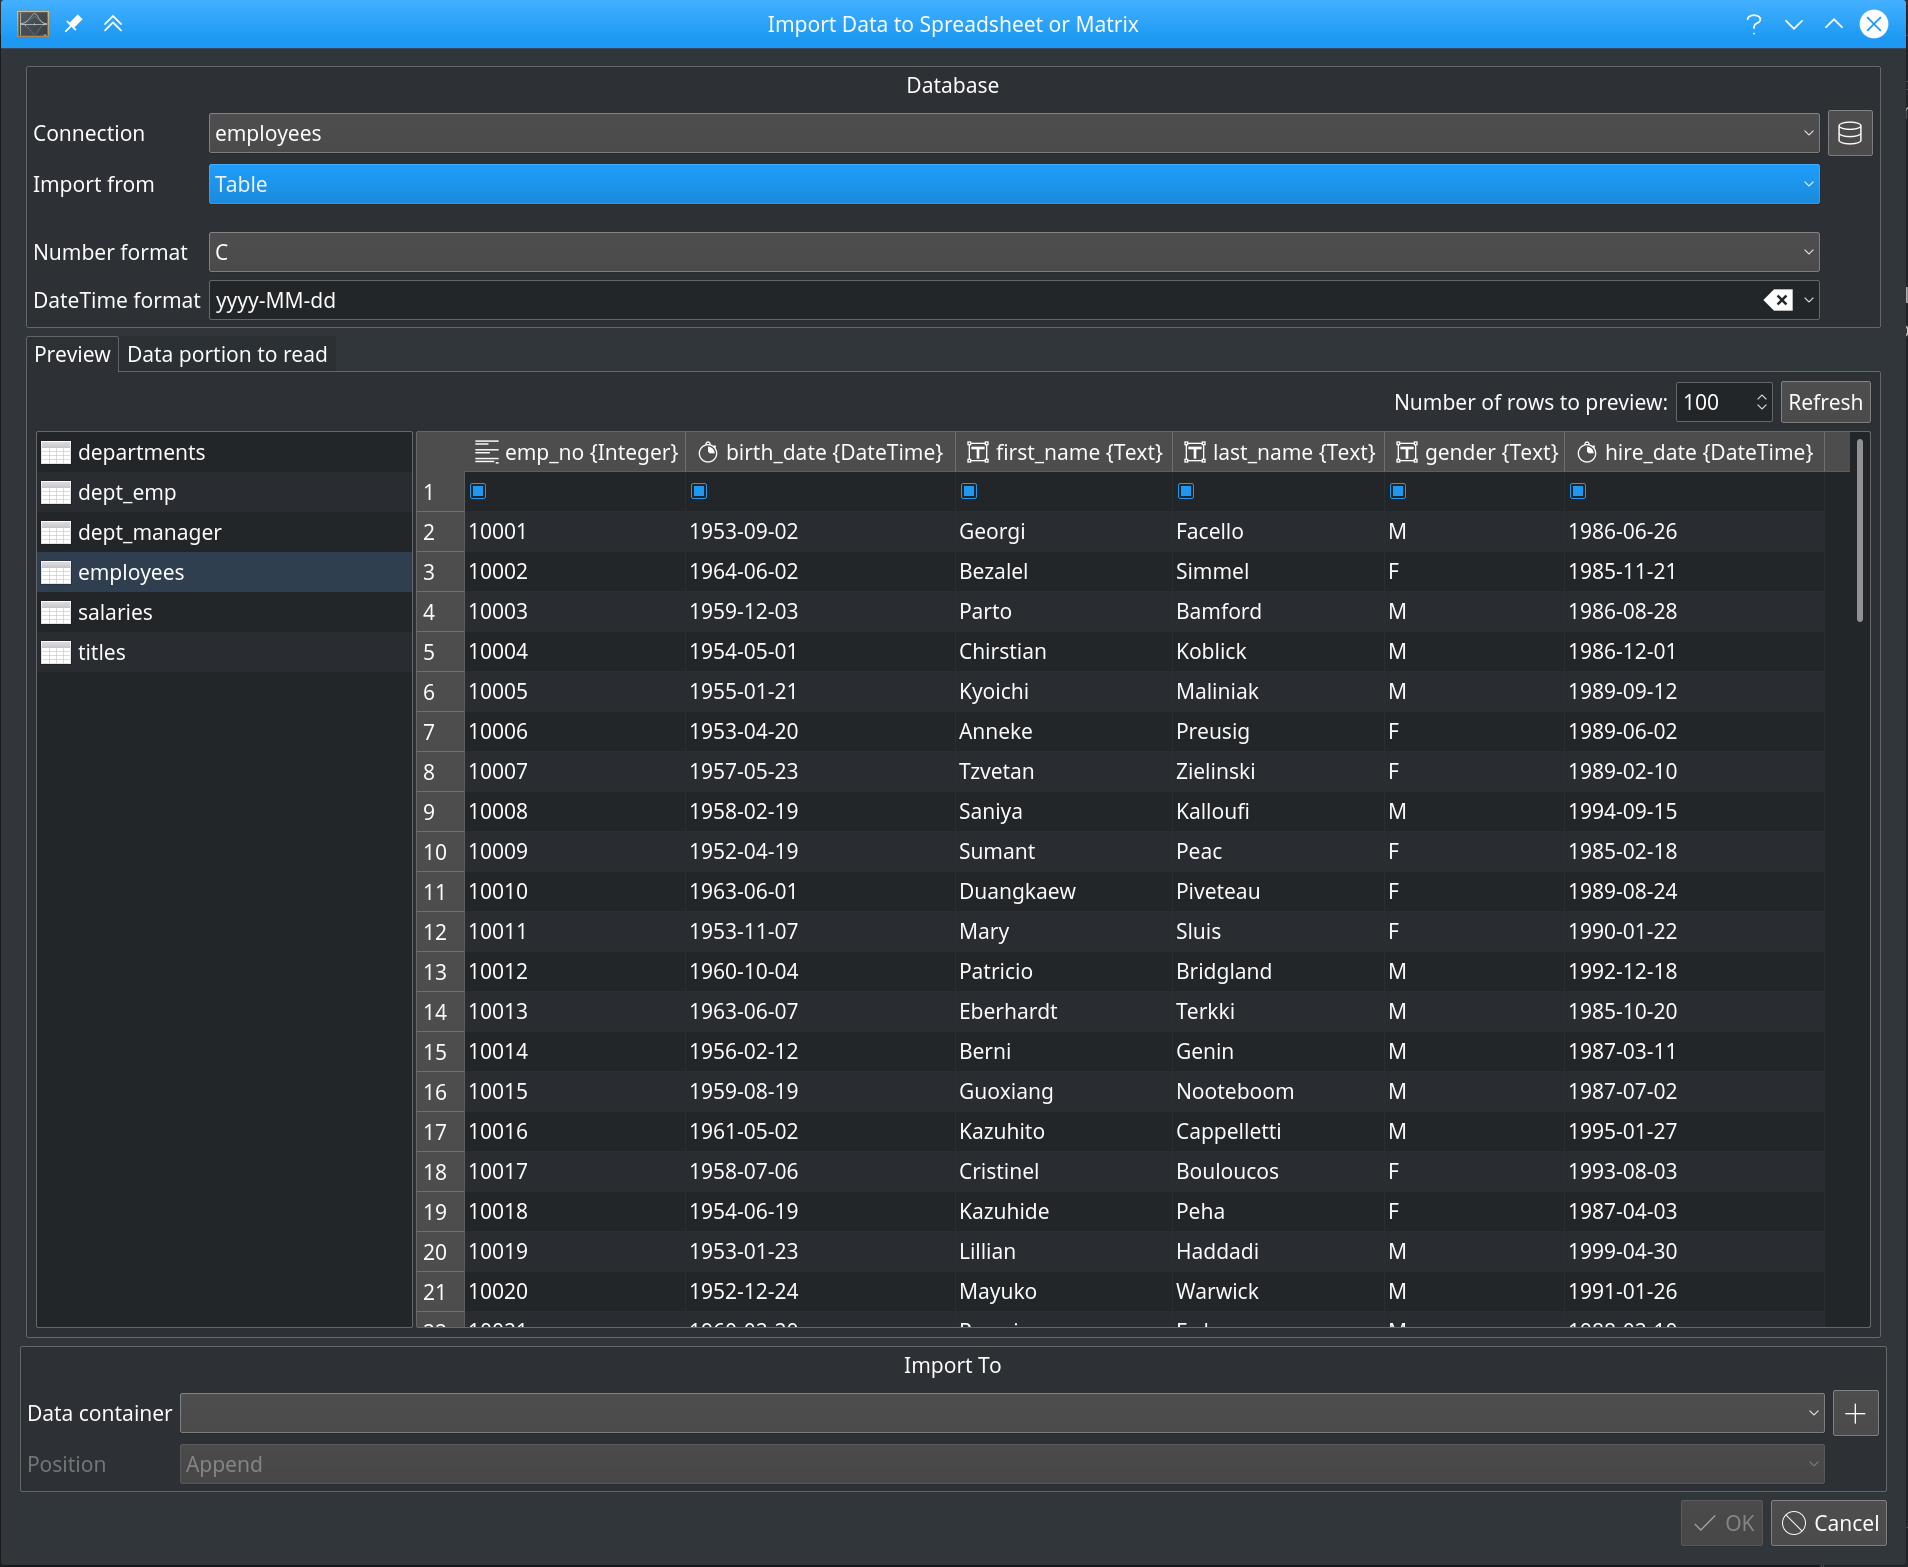Image resolution: width=1908 pixels, height=1567 pixels.
Task: Click the titles table icon
Action: 56,653
